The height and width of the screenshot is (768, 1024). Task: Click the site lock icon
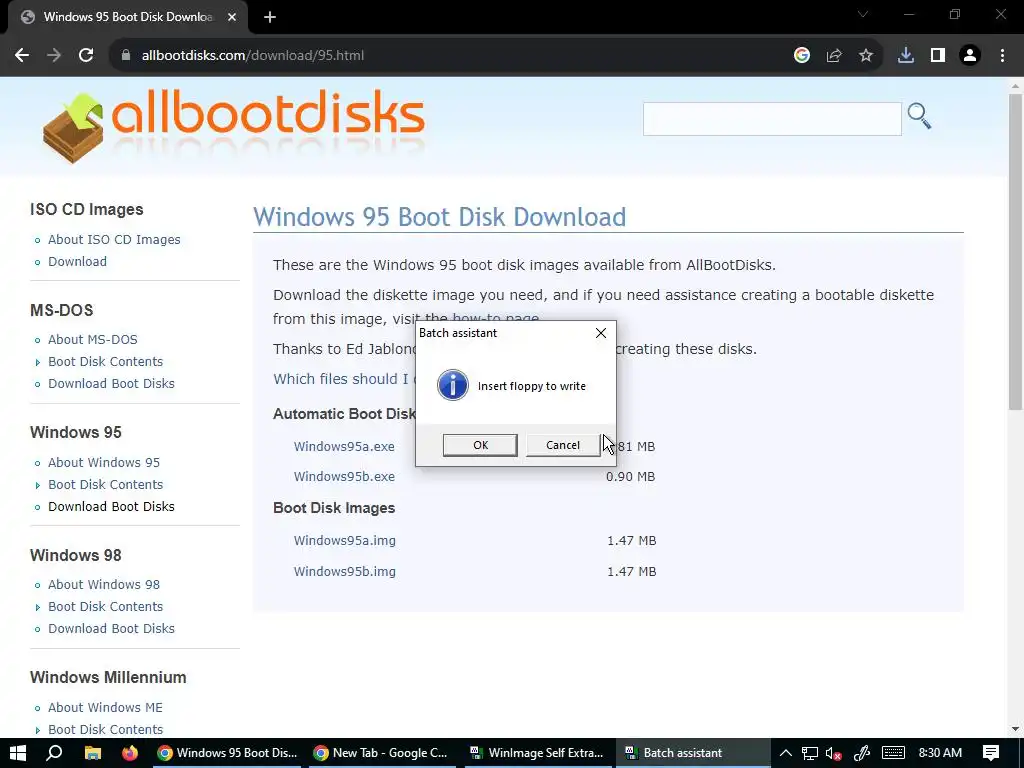coord(126,56)
